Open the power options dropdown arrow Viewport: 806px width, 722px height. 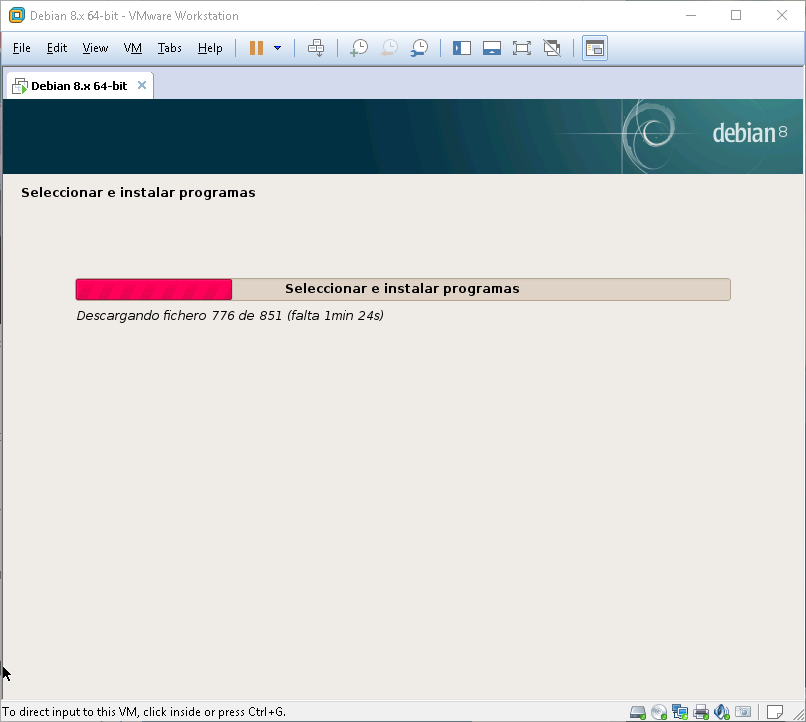(x=277, y=48)
